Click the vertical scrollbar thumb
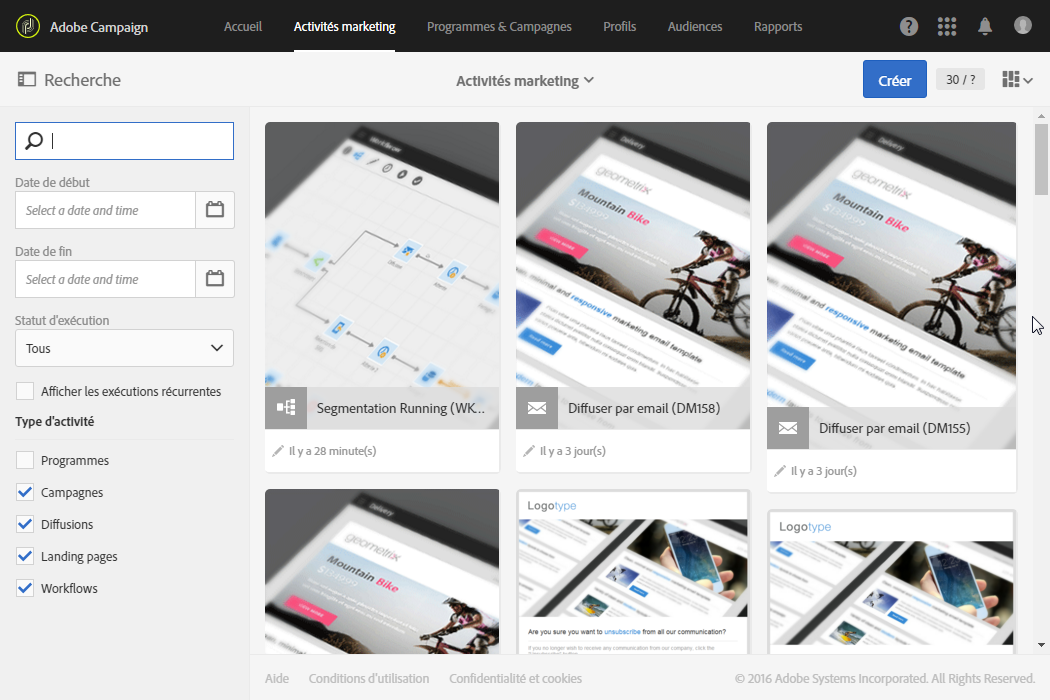The height and width of the screenshot is (700, 1050). 1041,159
